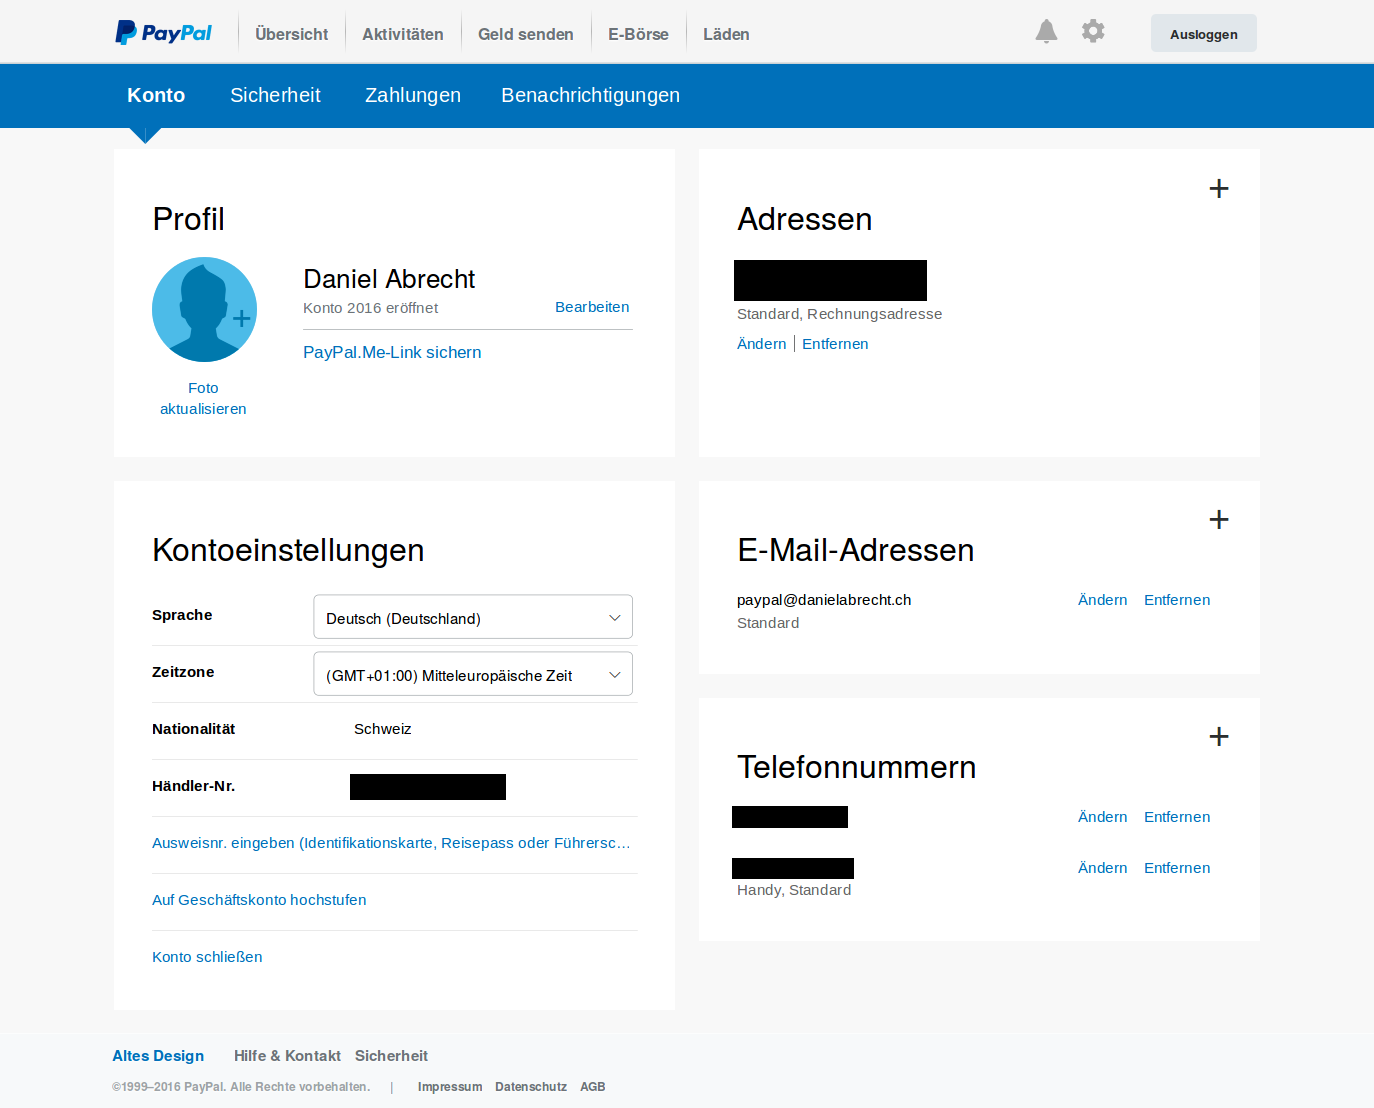The width and height of the screenshot is (1374, 1108).
Task: Switch to the Sicherheit tab
Action: (275, 95)
